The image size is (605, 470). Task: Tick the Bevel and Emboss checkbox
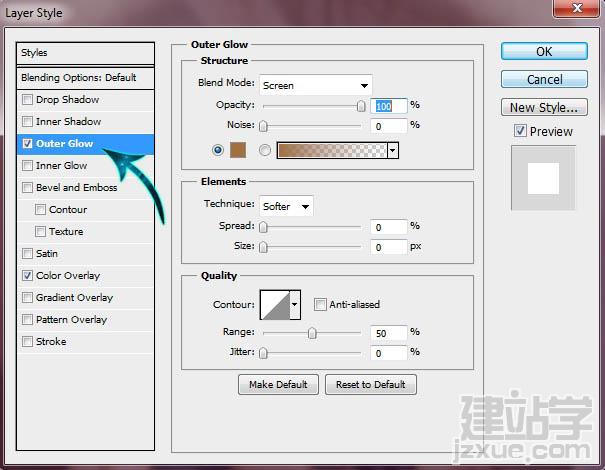(27, 188)
